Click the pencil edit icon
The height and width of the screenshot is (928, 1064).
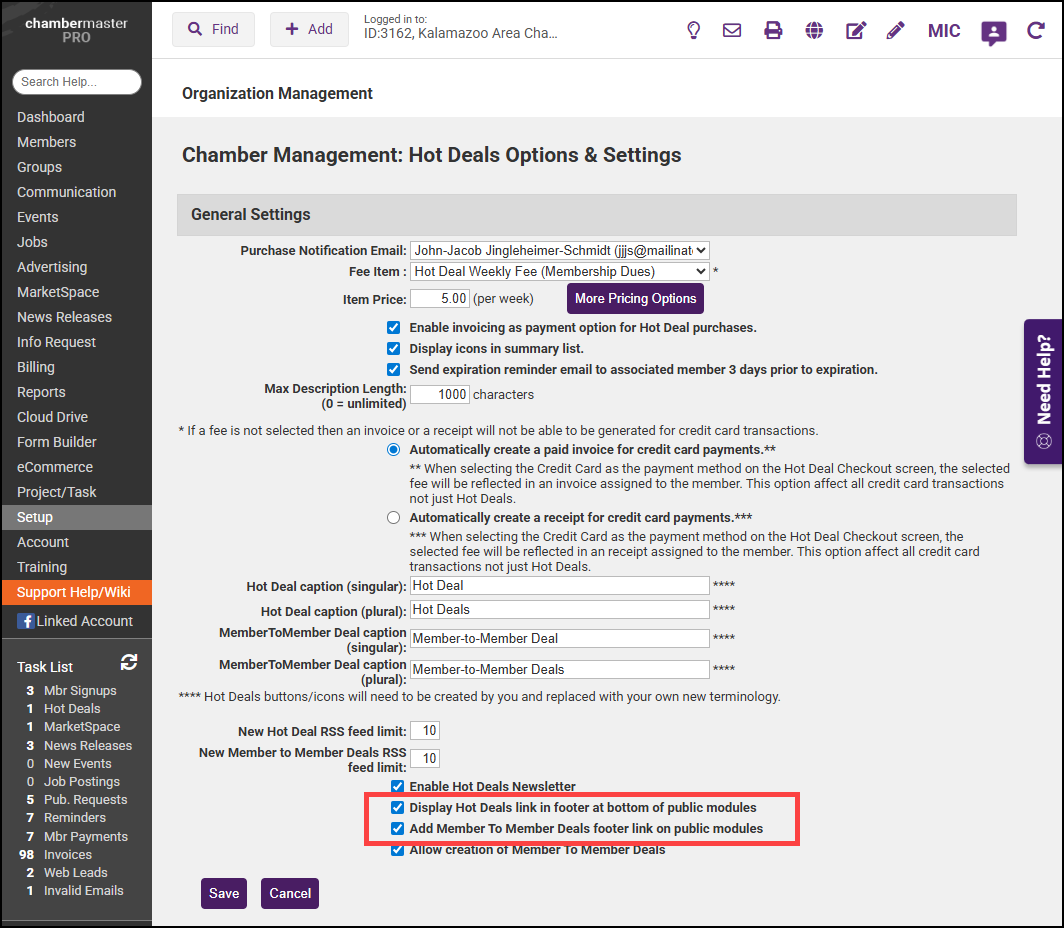pyautogui.click(x=895, y=30)
